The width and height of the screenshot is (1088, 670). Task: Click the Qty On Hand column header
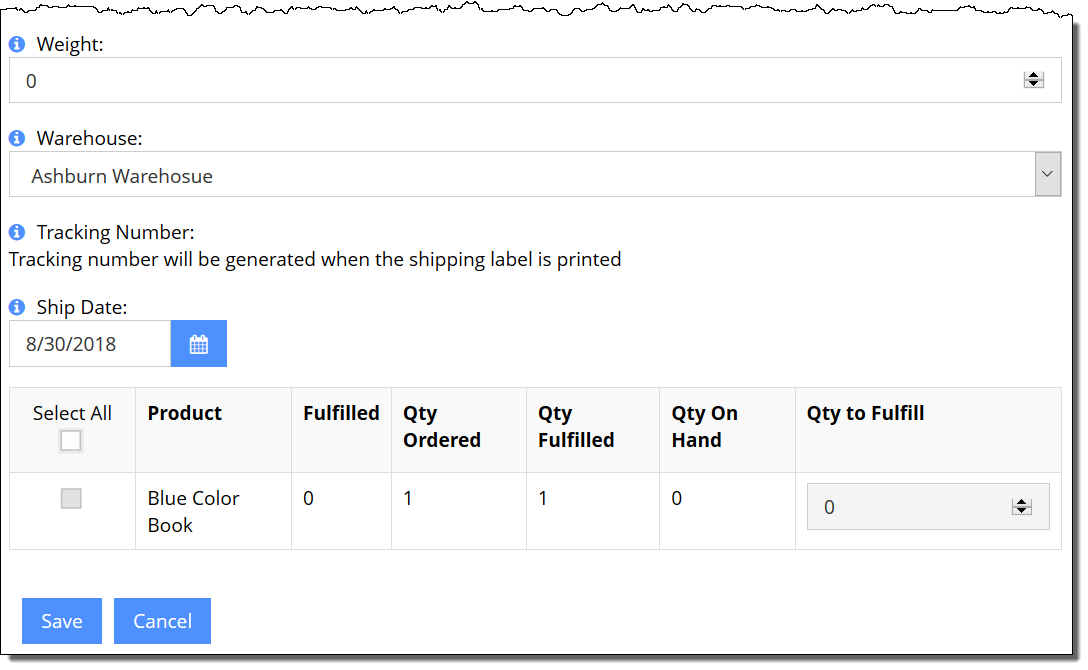[704, 427]
